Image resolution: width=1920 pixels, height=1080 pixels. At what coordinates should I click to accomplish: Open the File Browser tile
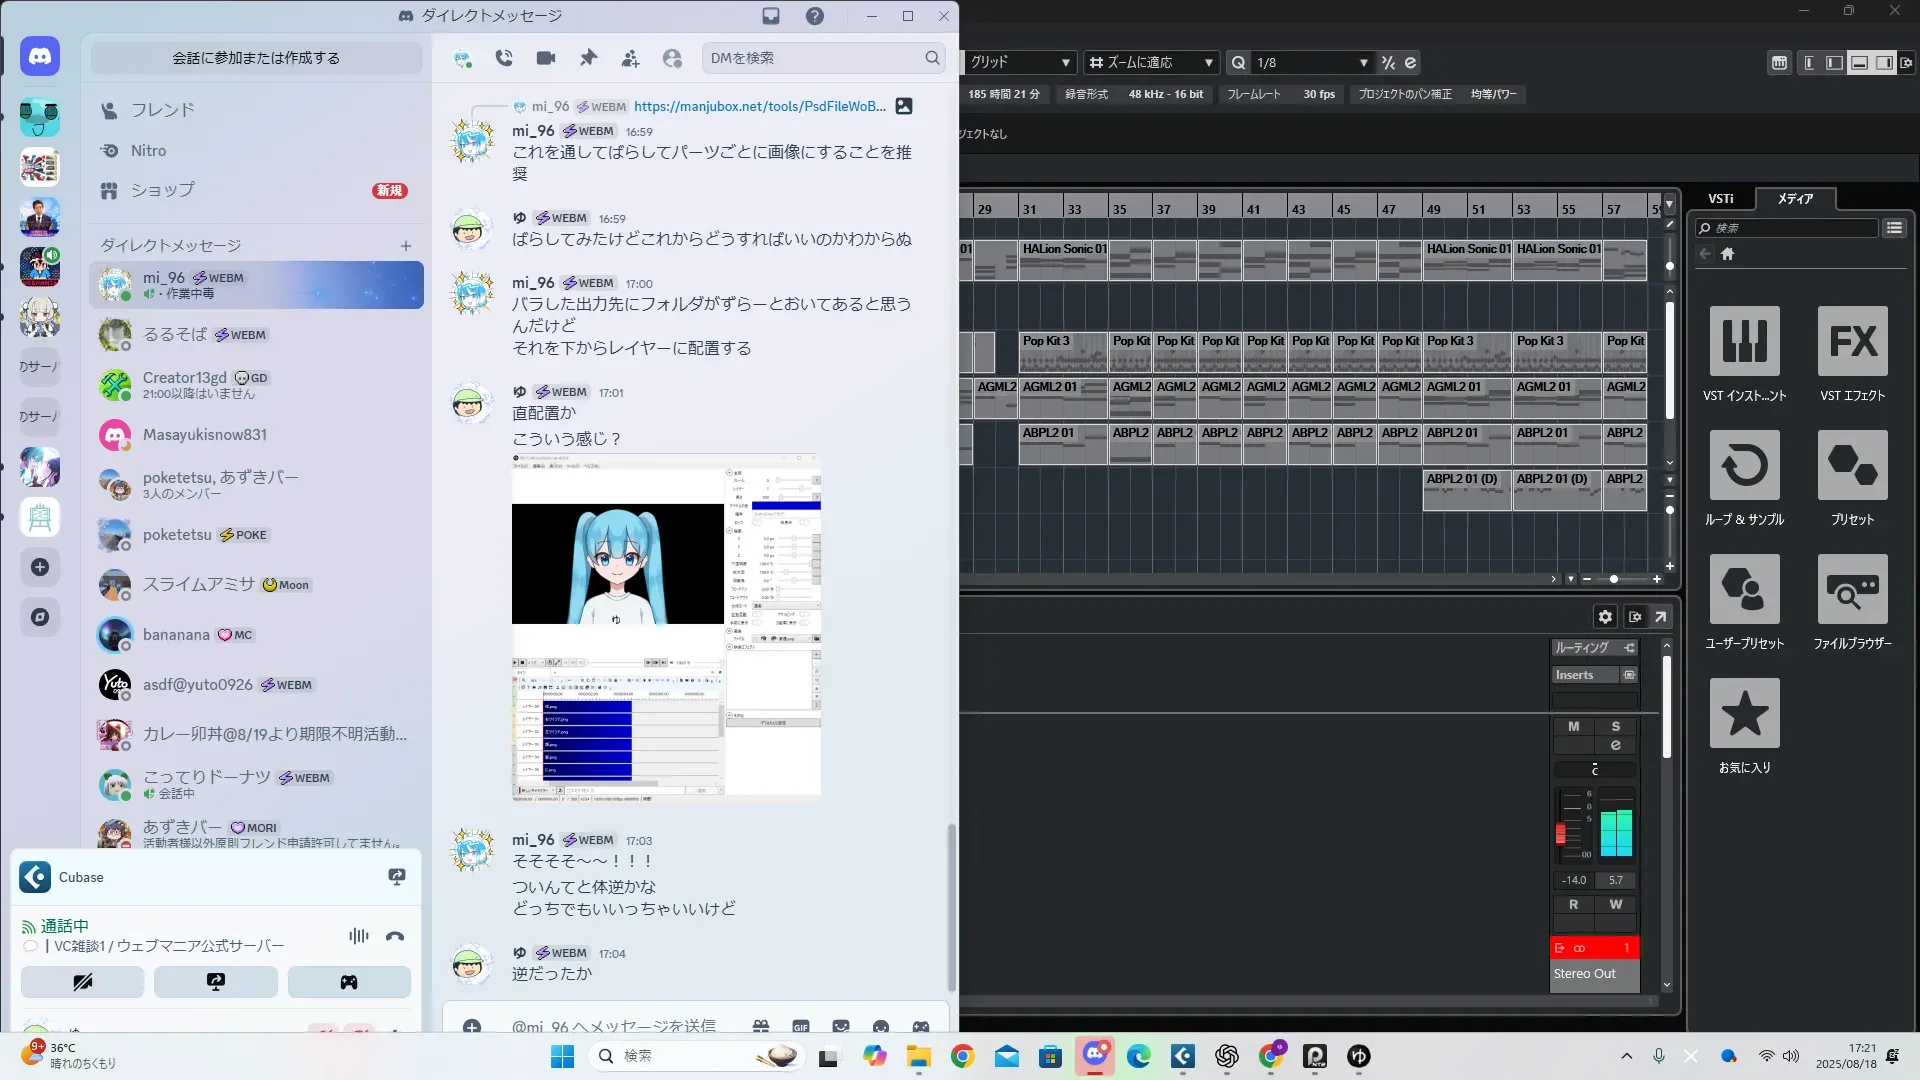pos(1852,590)
